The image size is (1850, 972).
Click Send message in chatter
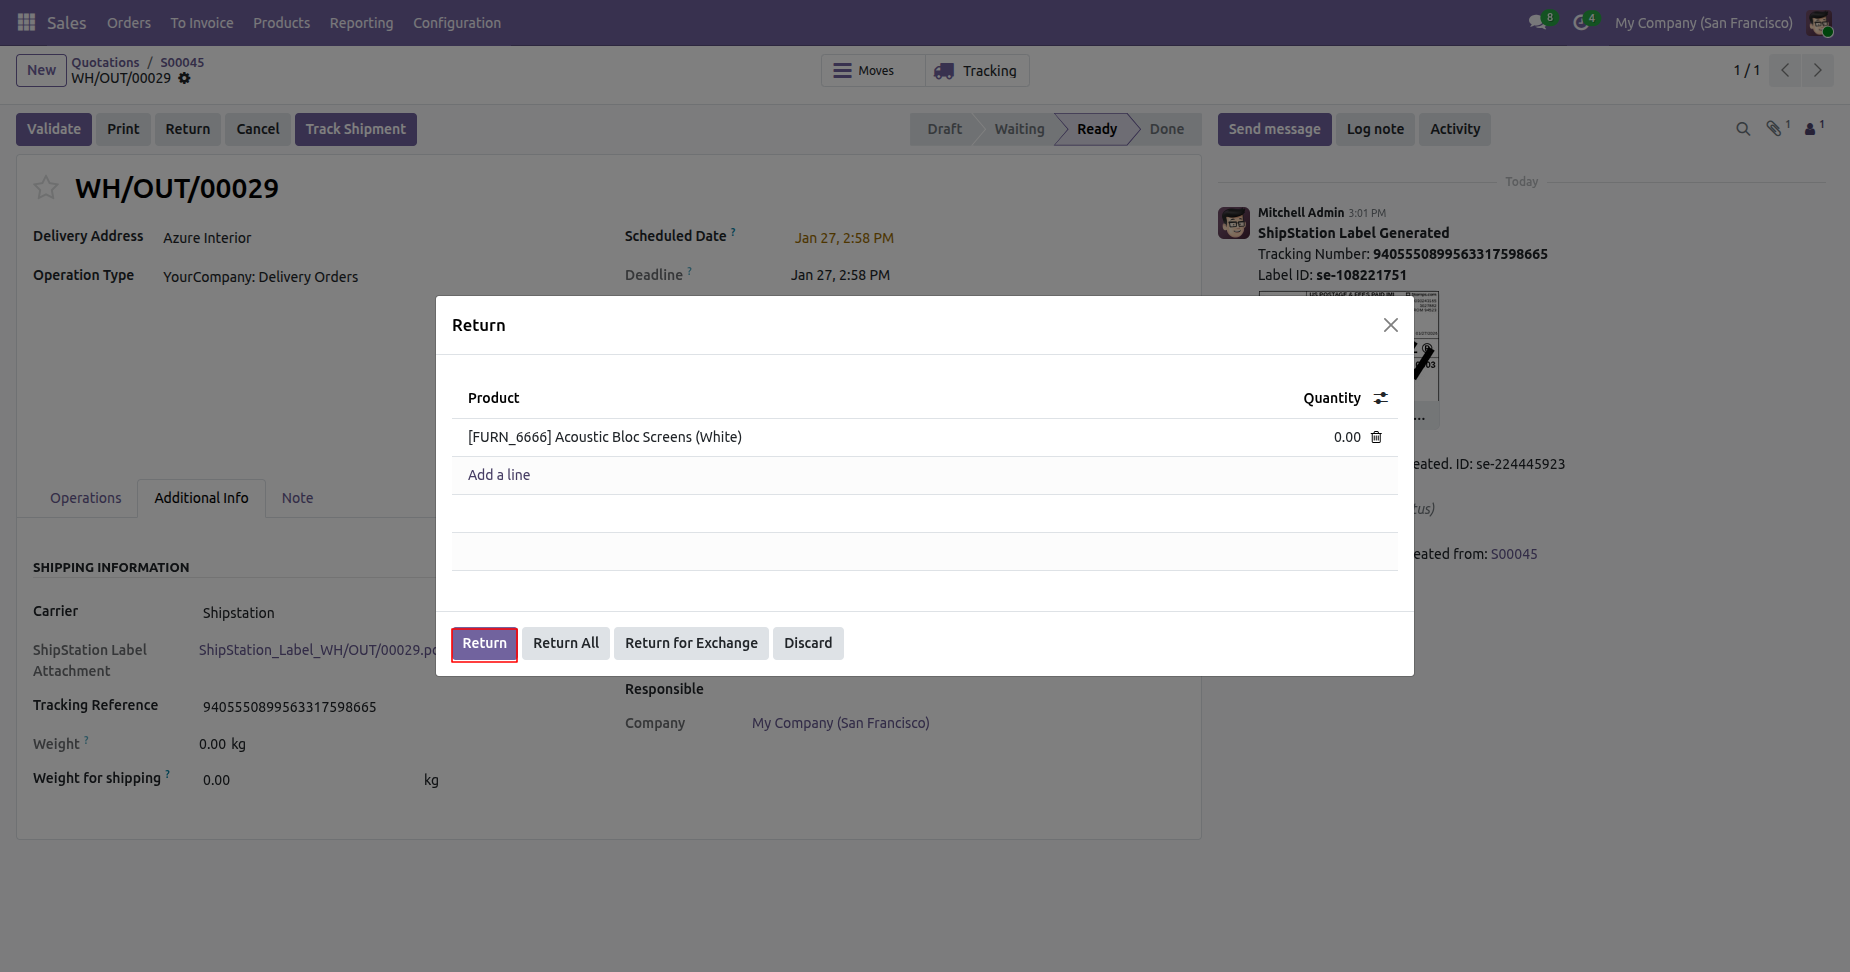[x=1274, y=129]
